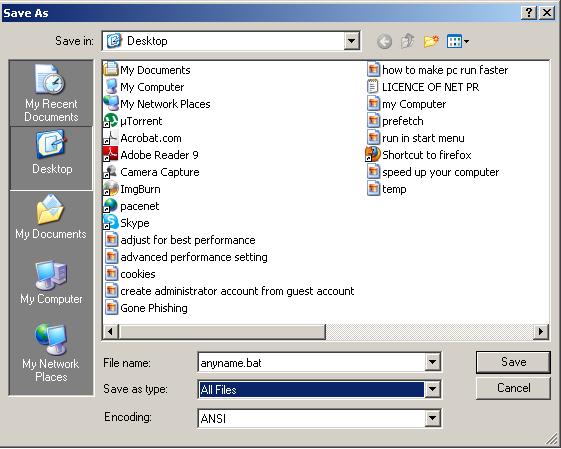Select the ImgBurn shortcut icon
561x449 pixels.
tap(111, 189)
